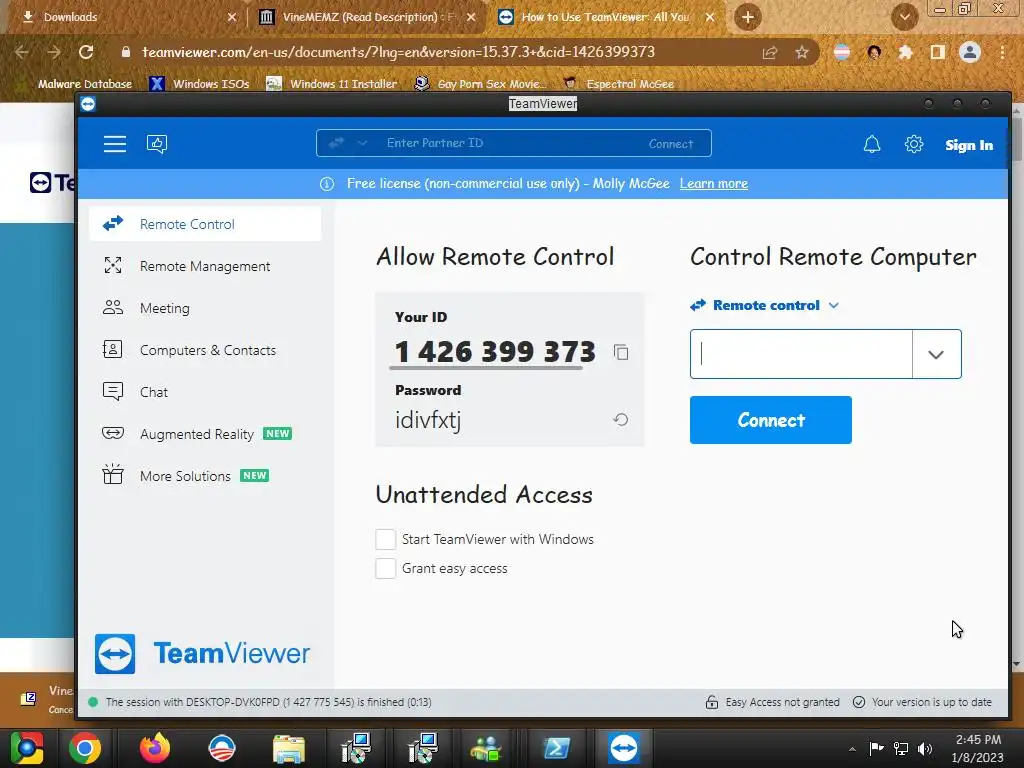1024x768 pixels.
Task: Enable Start TeamViewer with Windows
Action: pos(385,539)
